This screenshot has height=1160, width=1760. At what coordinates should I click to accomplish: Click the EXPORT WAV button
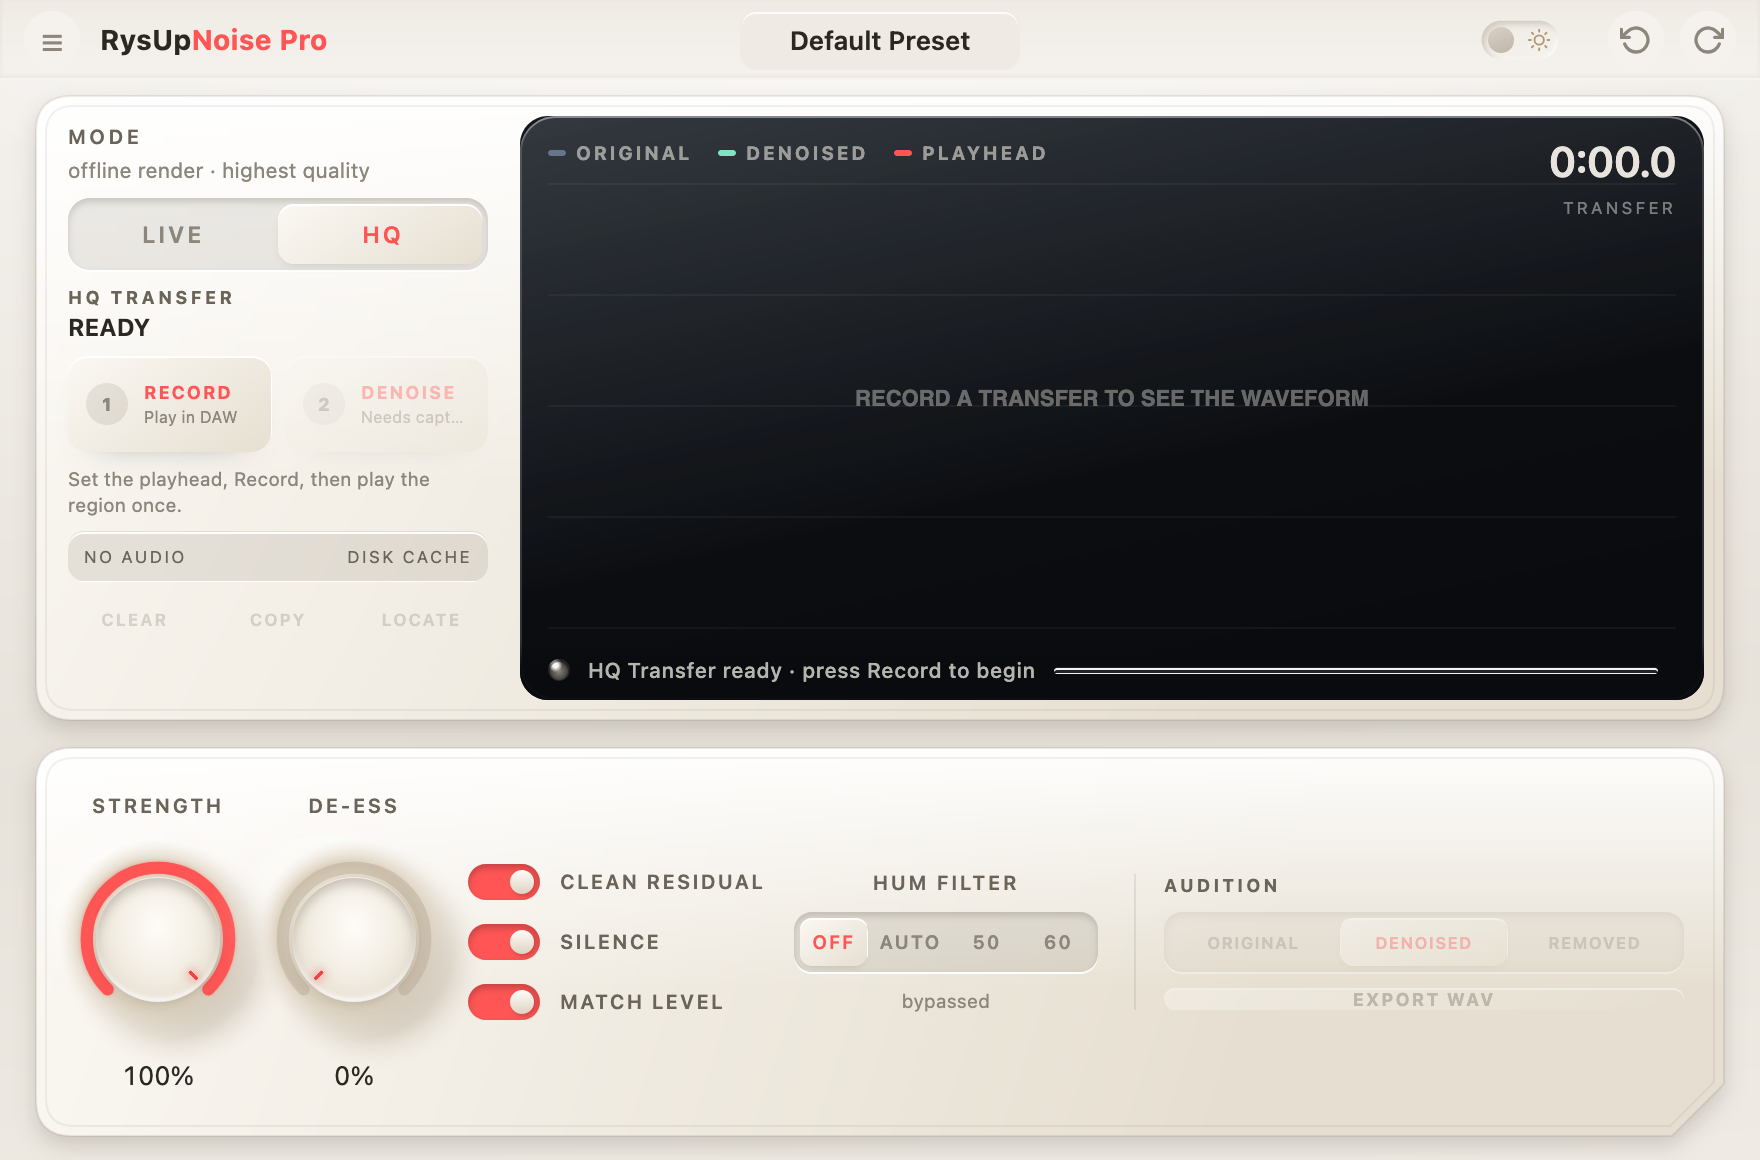coord(1423,1000)
